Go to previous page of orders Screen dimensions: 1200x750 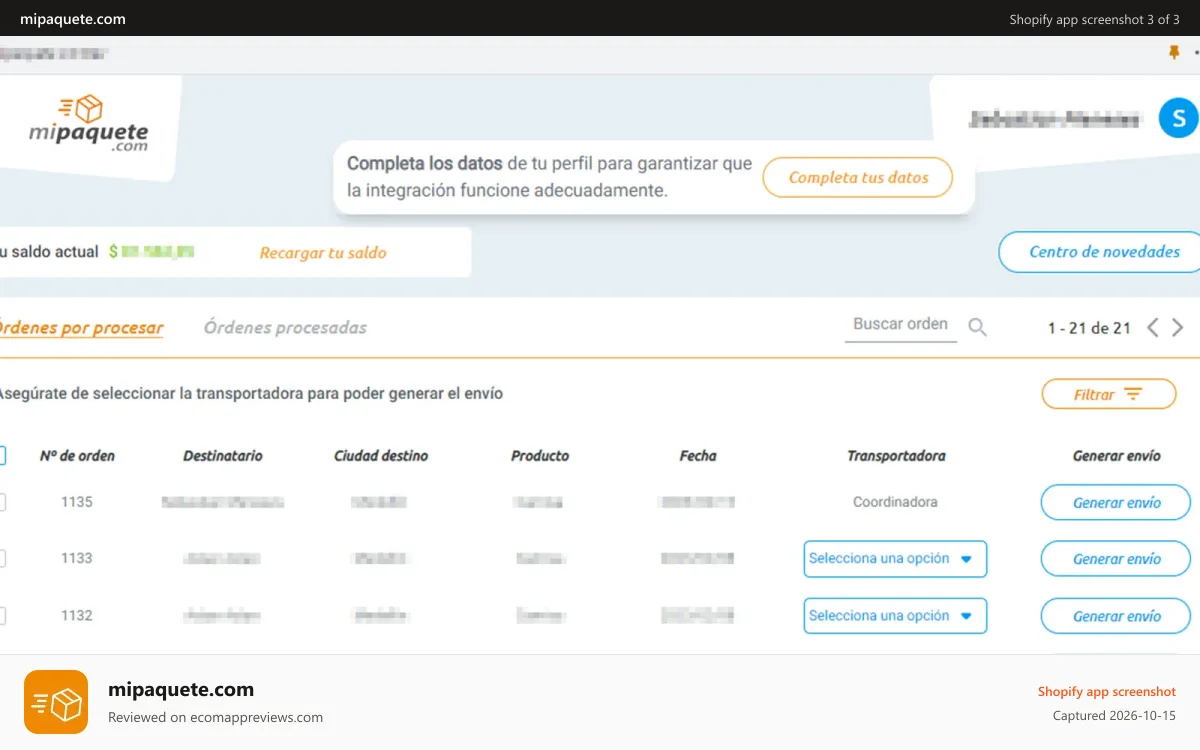(x=1152, y=327)
